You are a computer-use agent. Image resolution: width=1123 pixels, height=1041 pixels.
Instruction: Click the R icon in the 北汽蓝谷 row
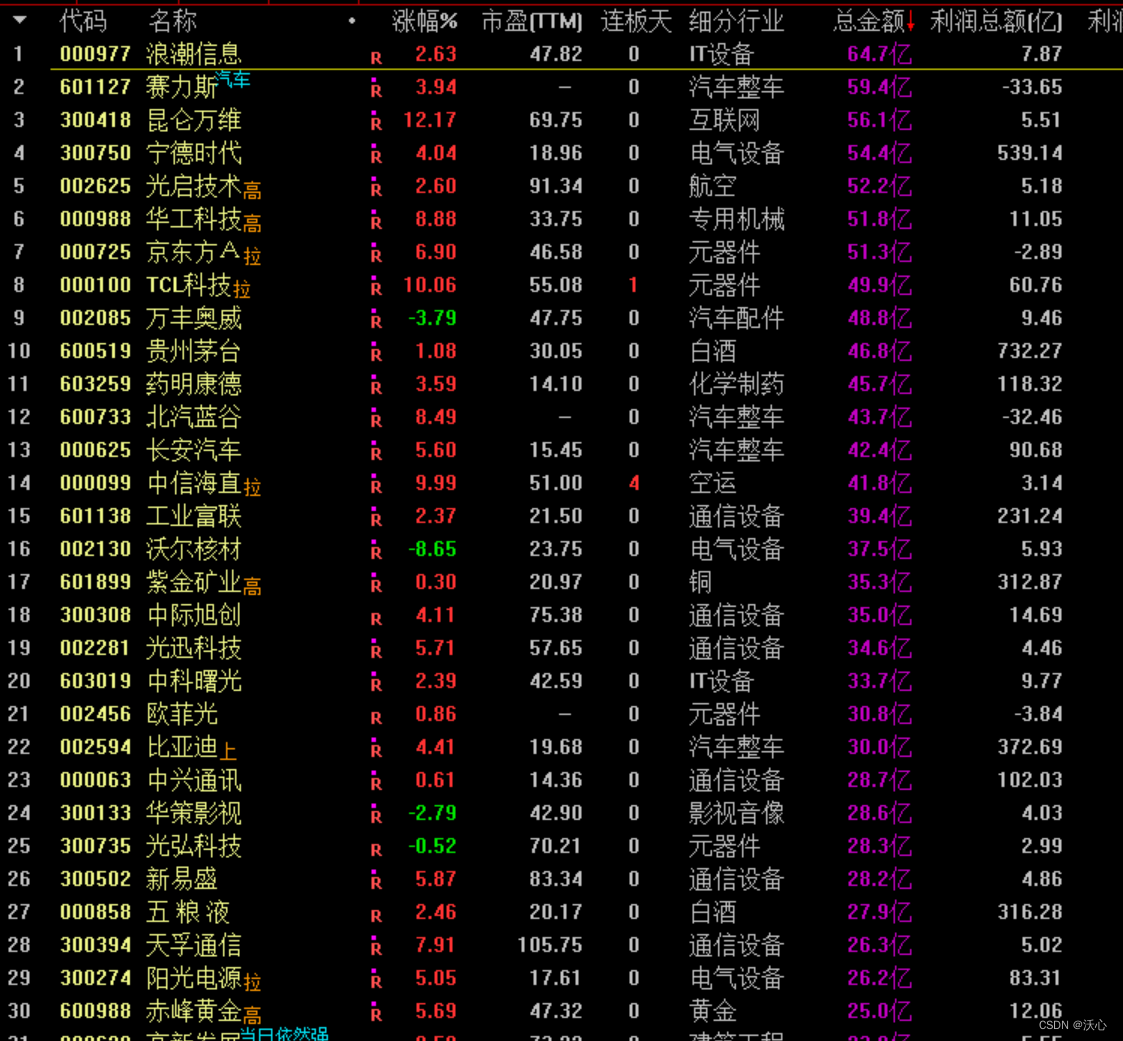click(x=376, y=419)
